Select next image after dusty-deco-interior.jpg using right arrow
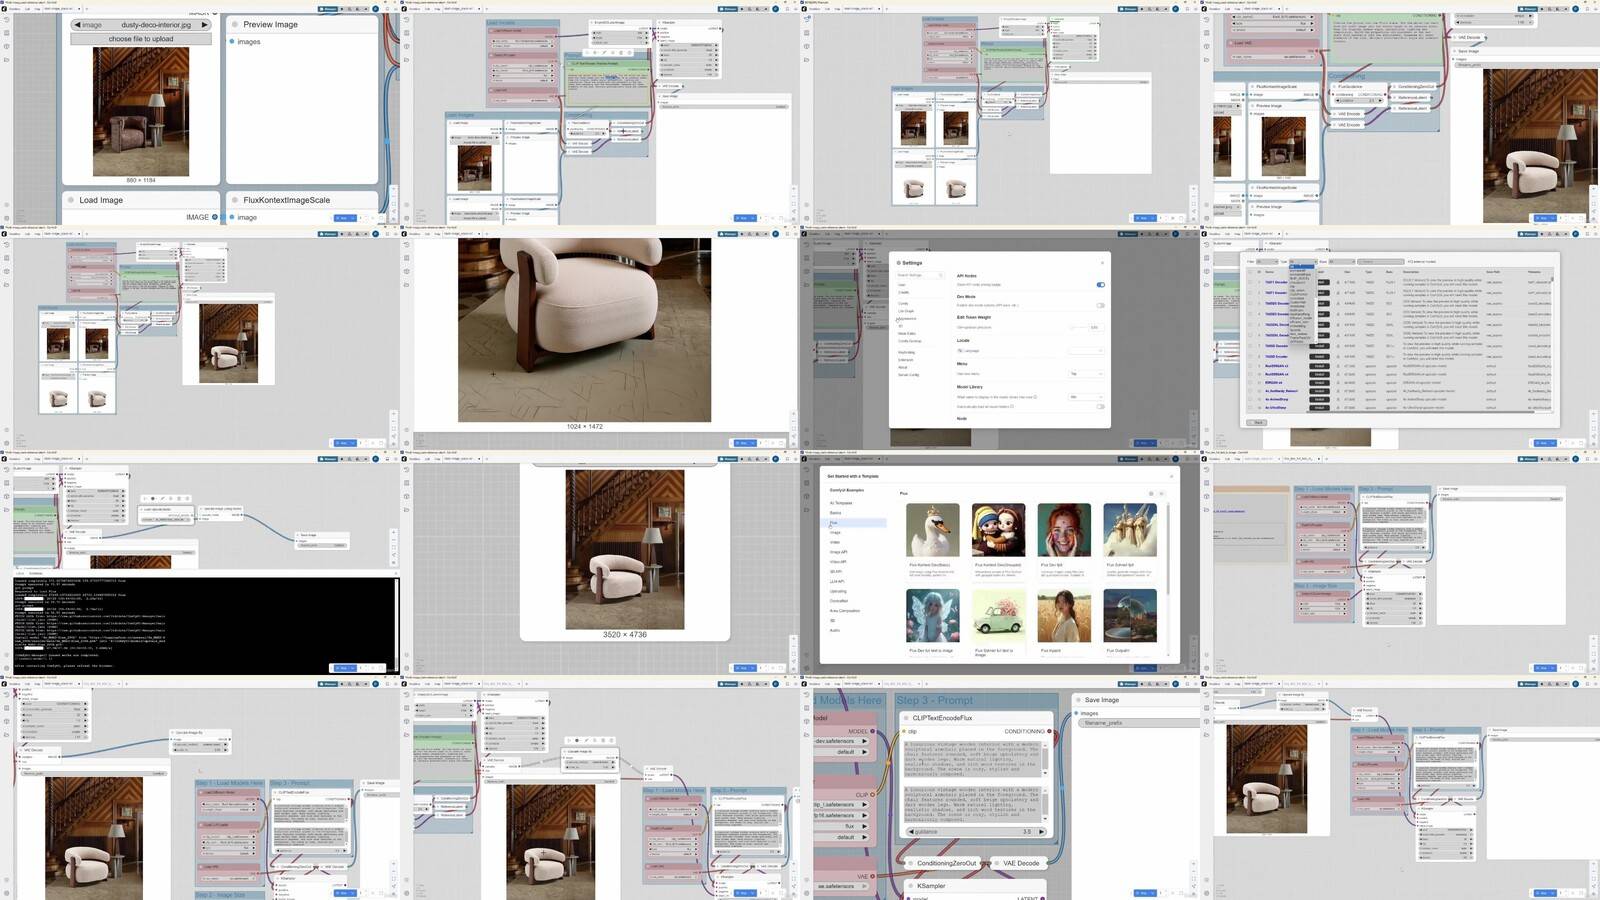The height and width of the screenshot is (900, 1600). click(204, 25)
